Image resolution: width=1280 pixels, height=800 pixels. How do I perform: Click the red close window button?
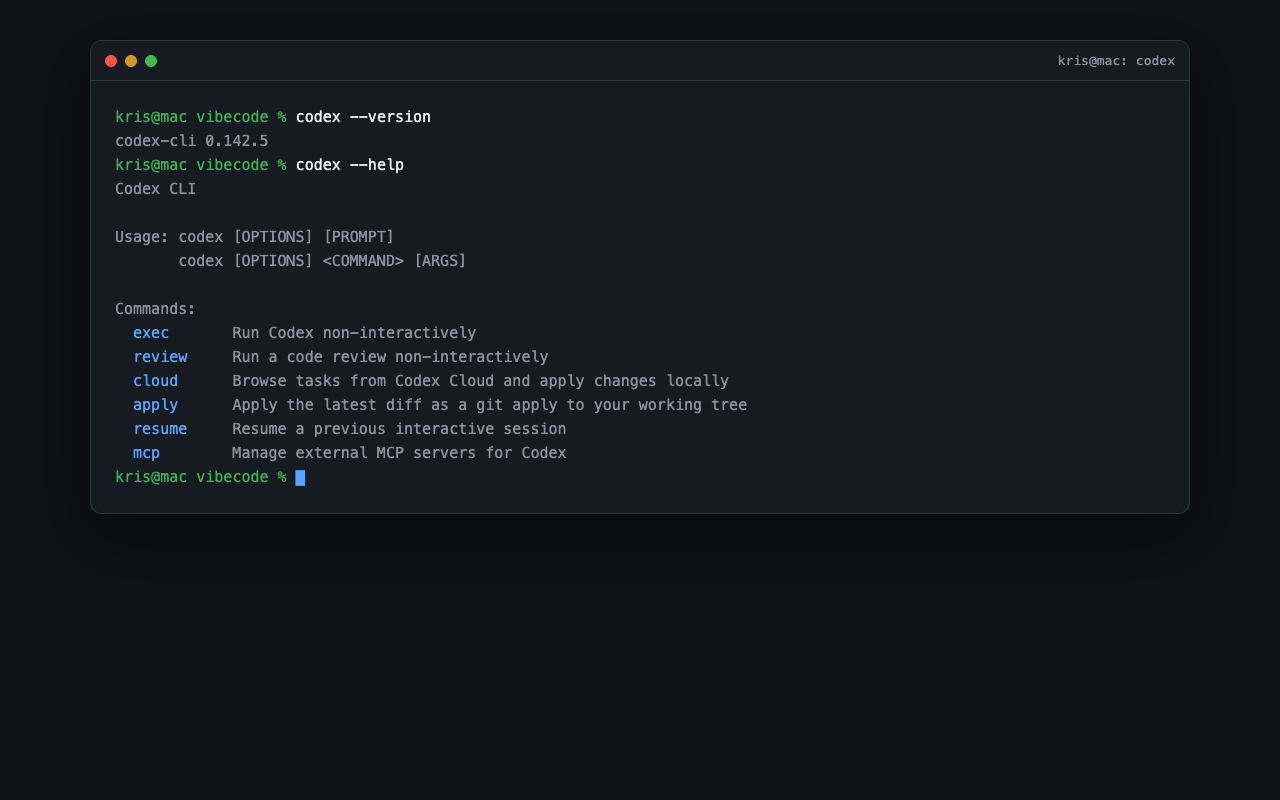[x=111, y=61]
